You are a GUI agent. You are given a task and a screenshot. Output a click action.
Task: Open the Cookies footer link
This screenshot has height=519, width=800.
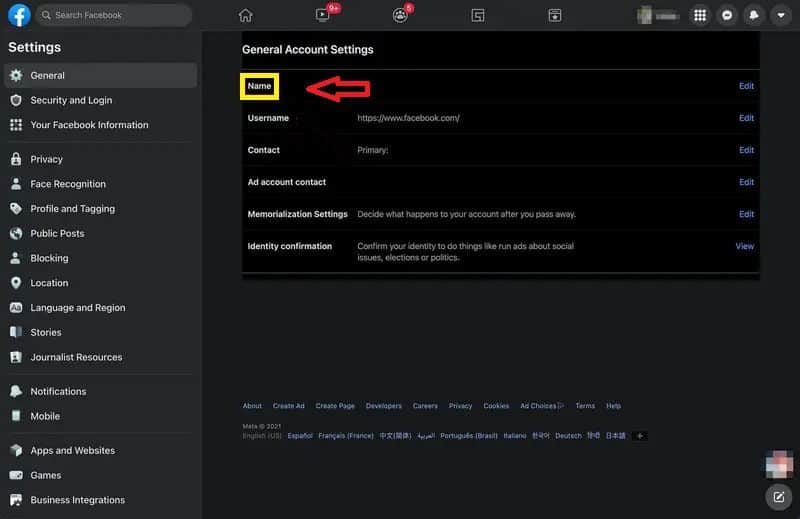496,406
